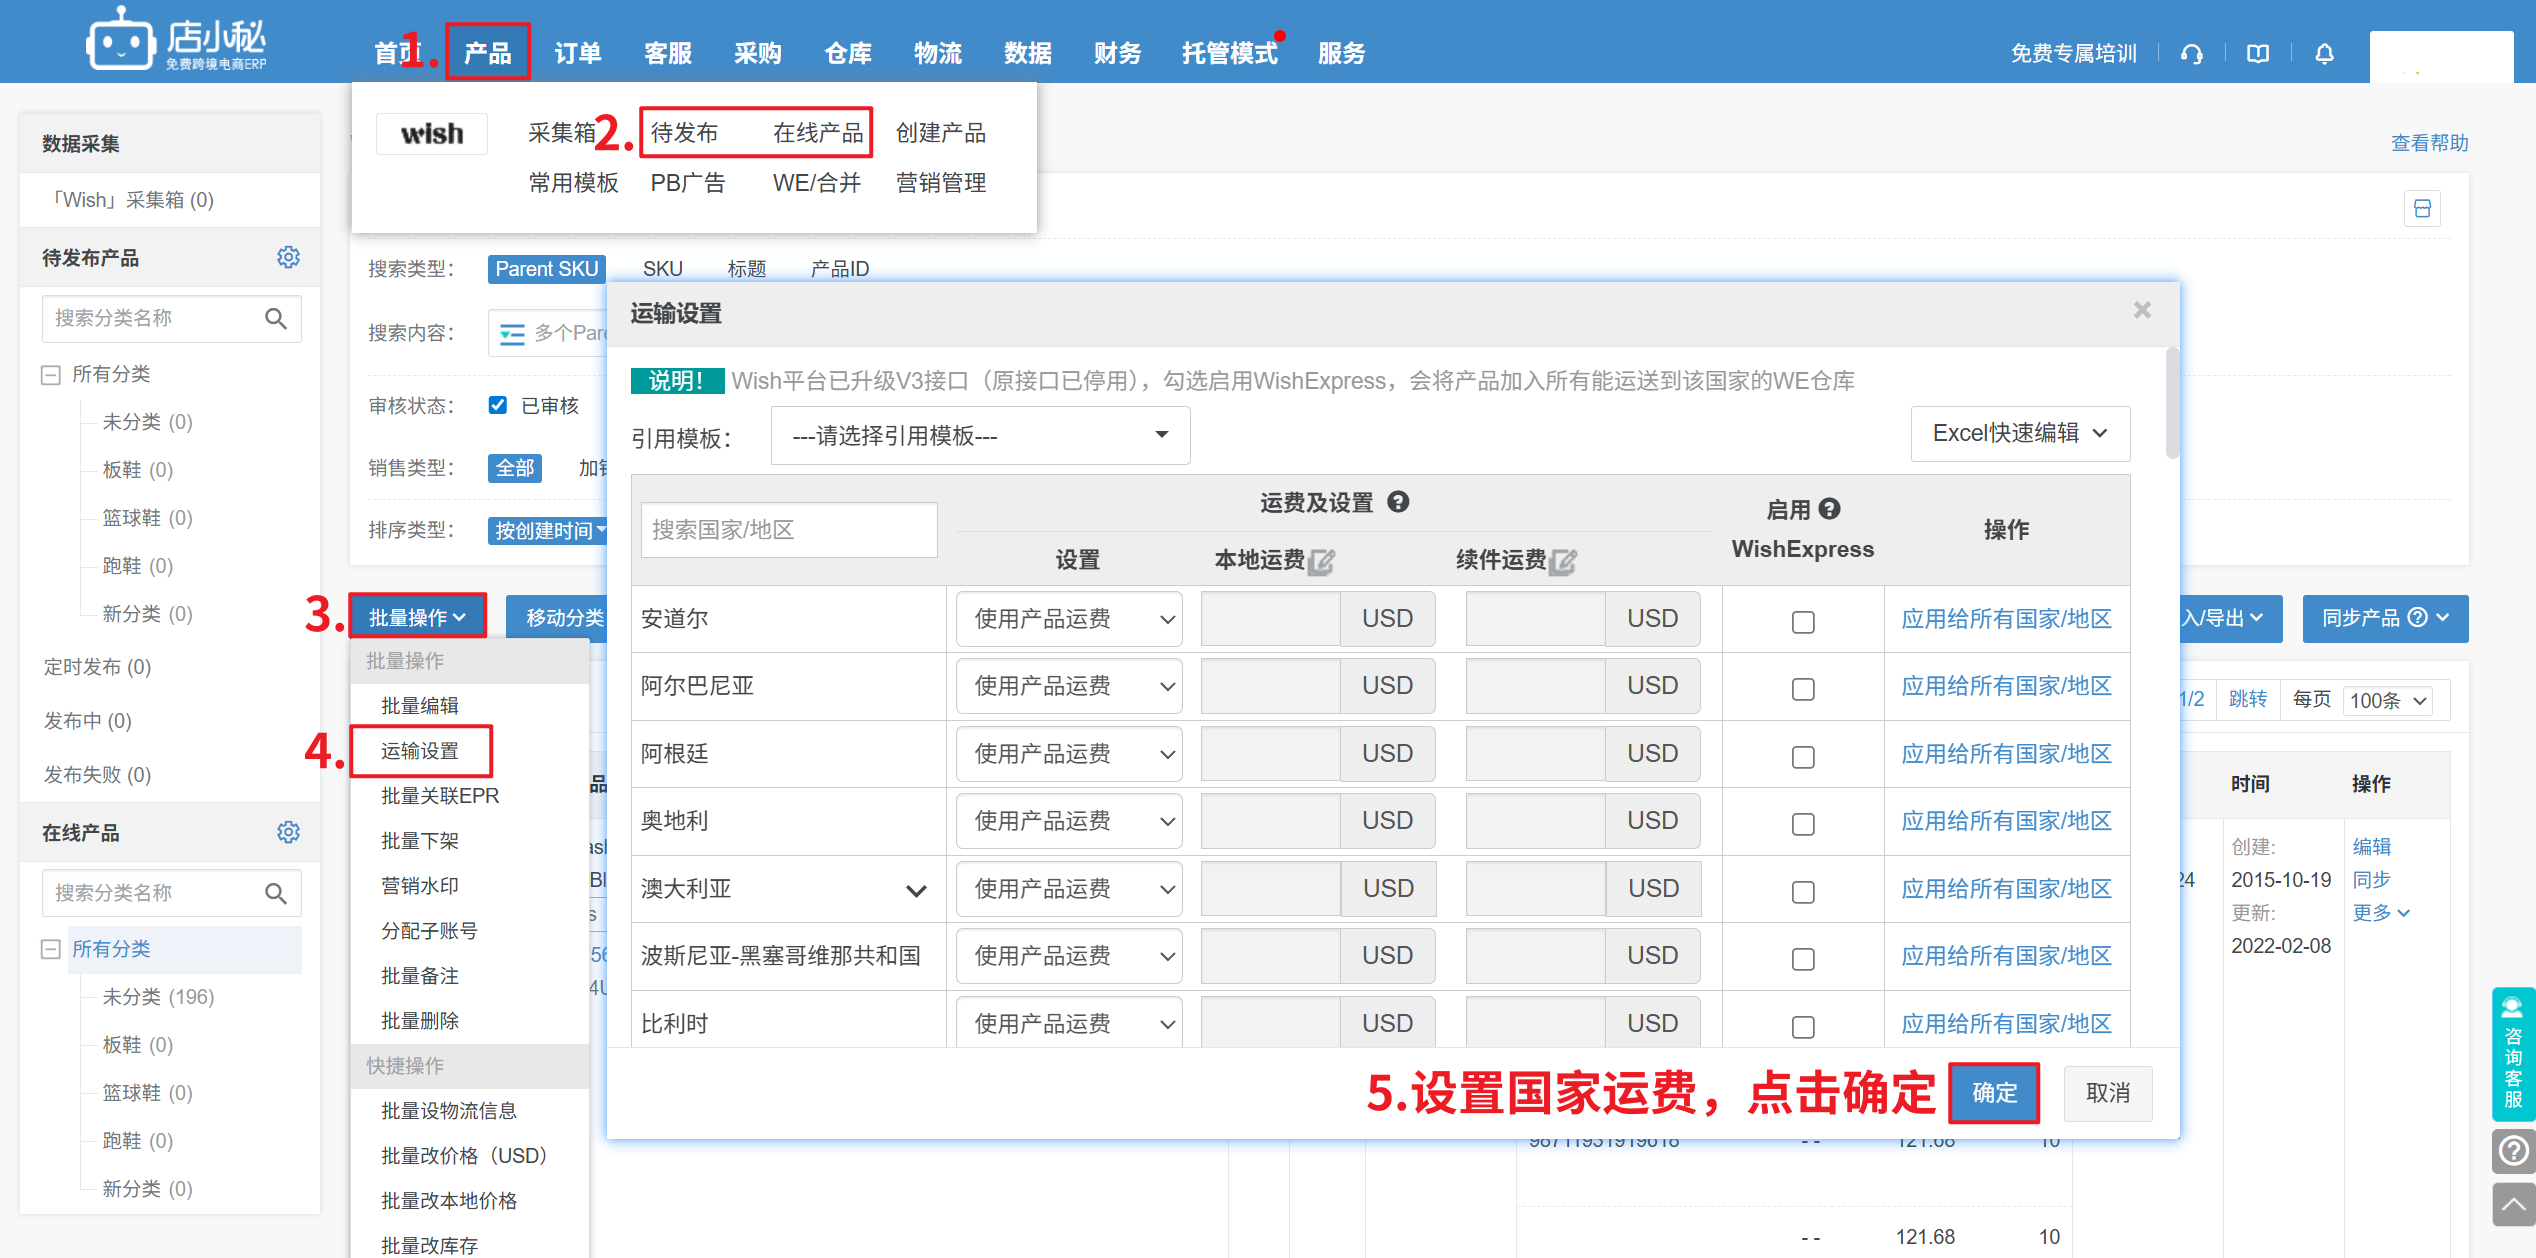
Task: Open settings gear for 待发布产品 section
Action: (288, 257)
